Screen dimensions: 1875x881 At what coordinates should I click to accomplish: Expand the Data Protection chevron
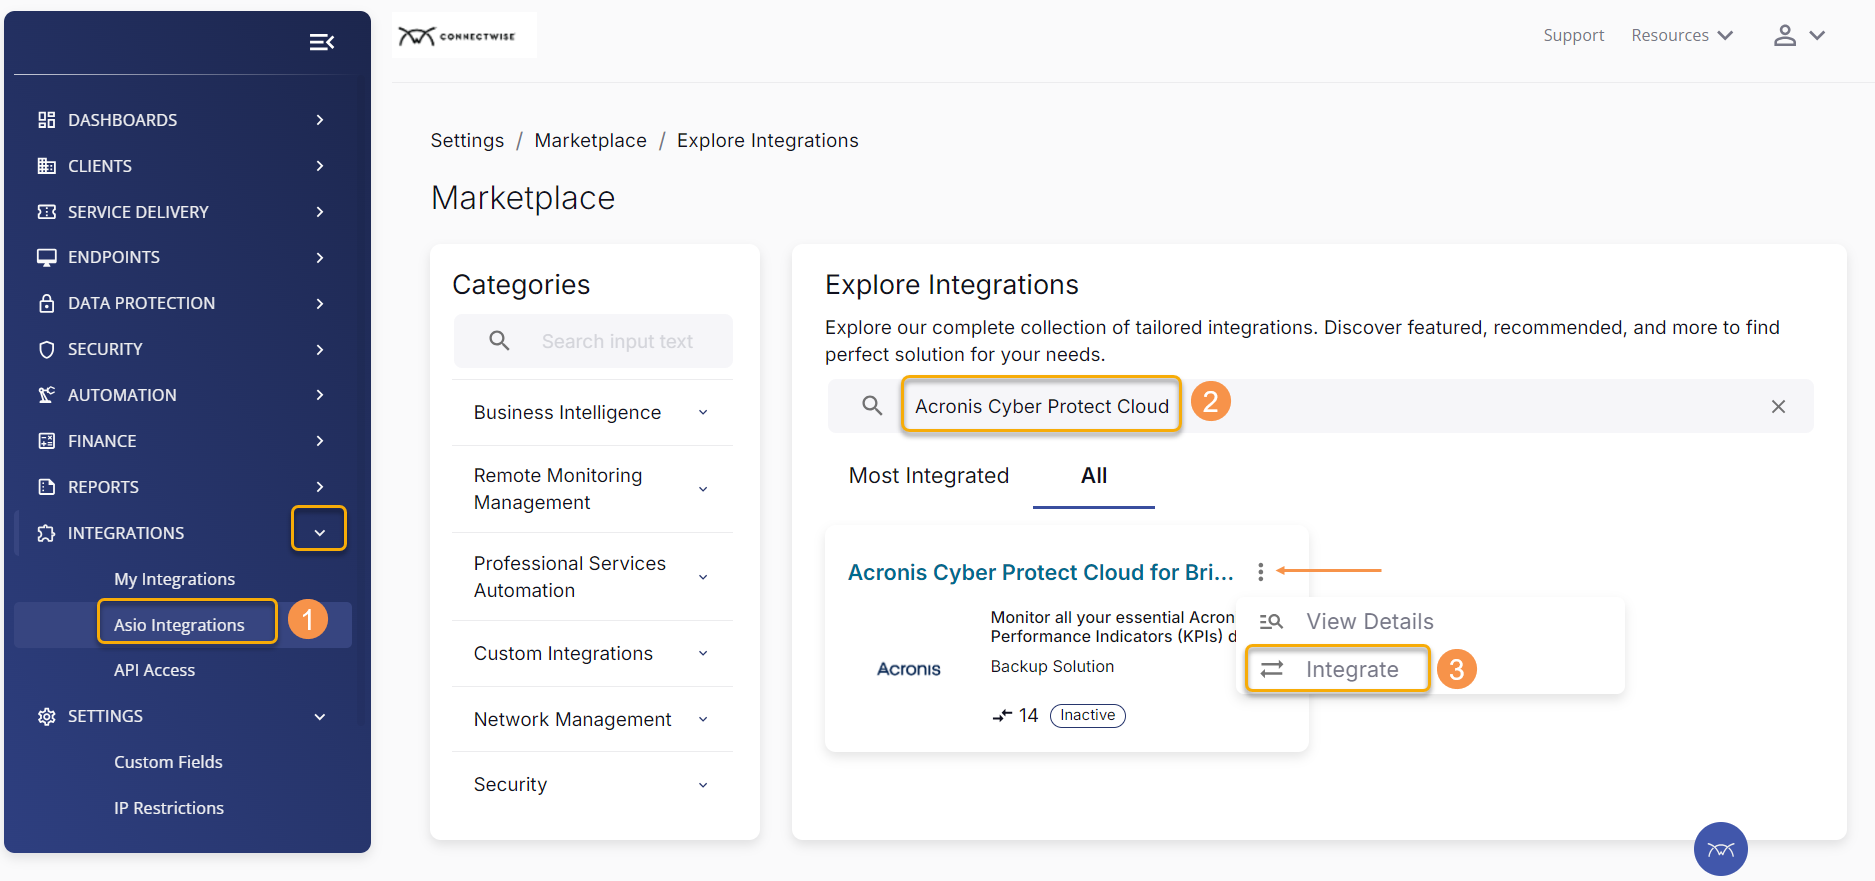320,303
